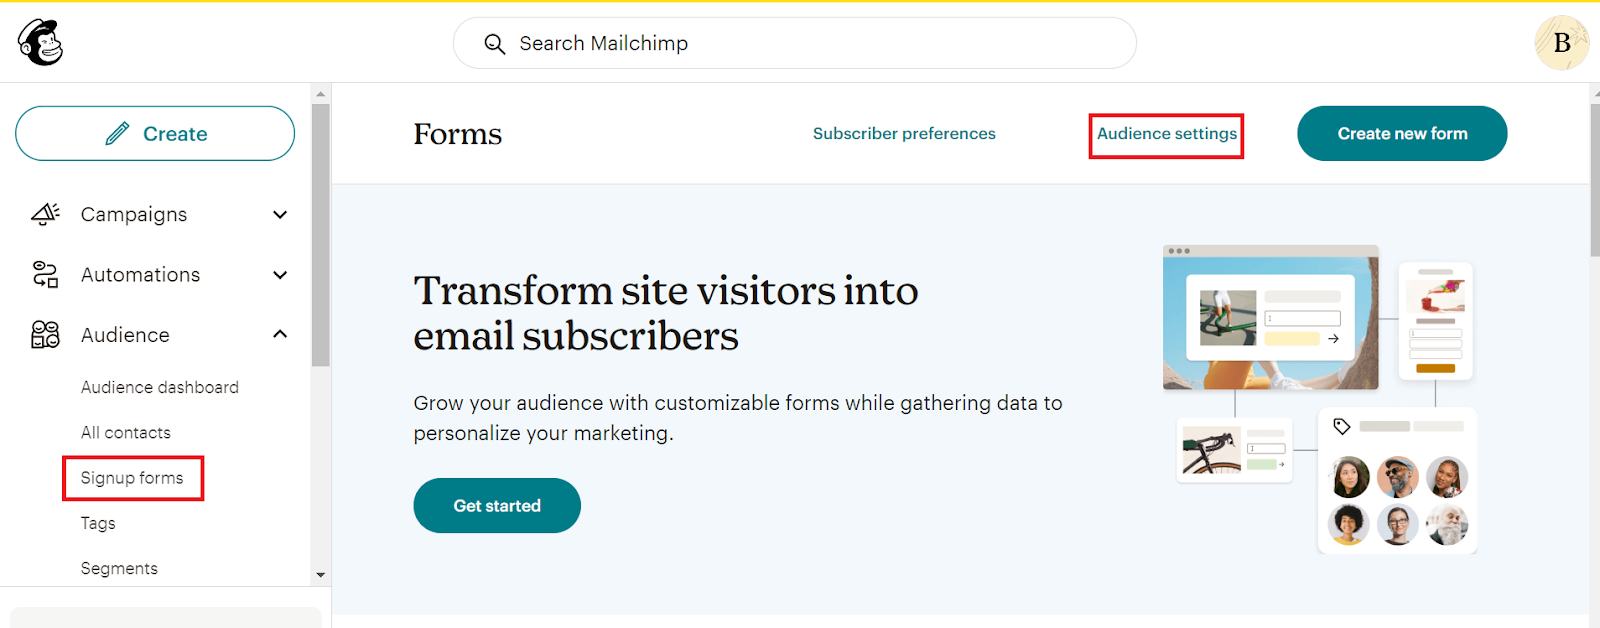Collapse the Audience menu chevron
Image resolution: width=1600 pixels, height=628 pixels.
click(x=280, y=334)
